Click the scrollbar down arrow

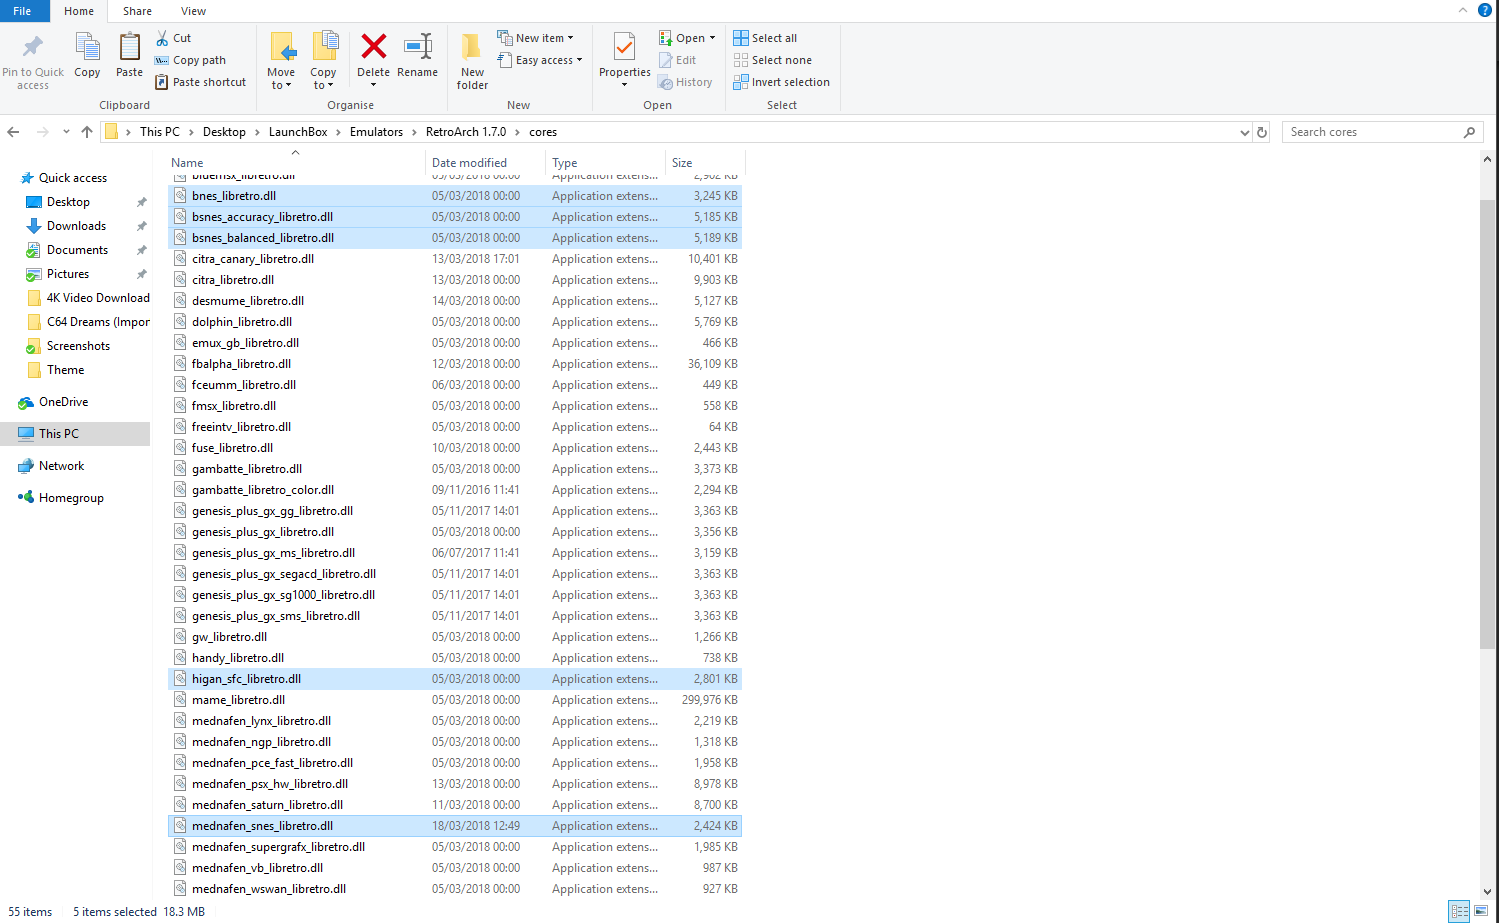point(1487,891)
